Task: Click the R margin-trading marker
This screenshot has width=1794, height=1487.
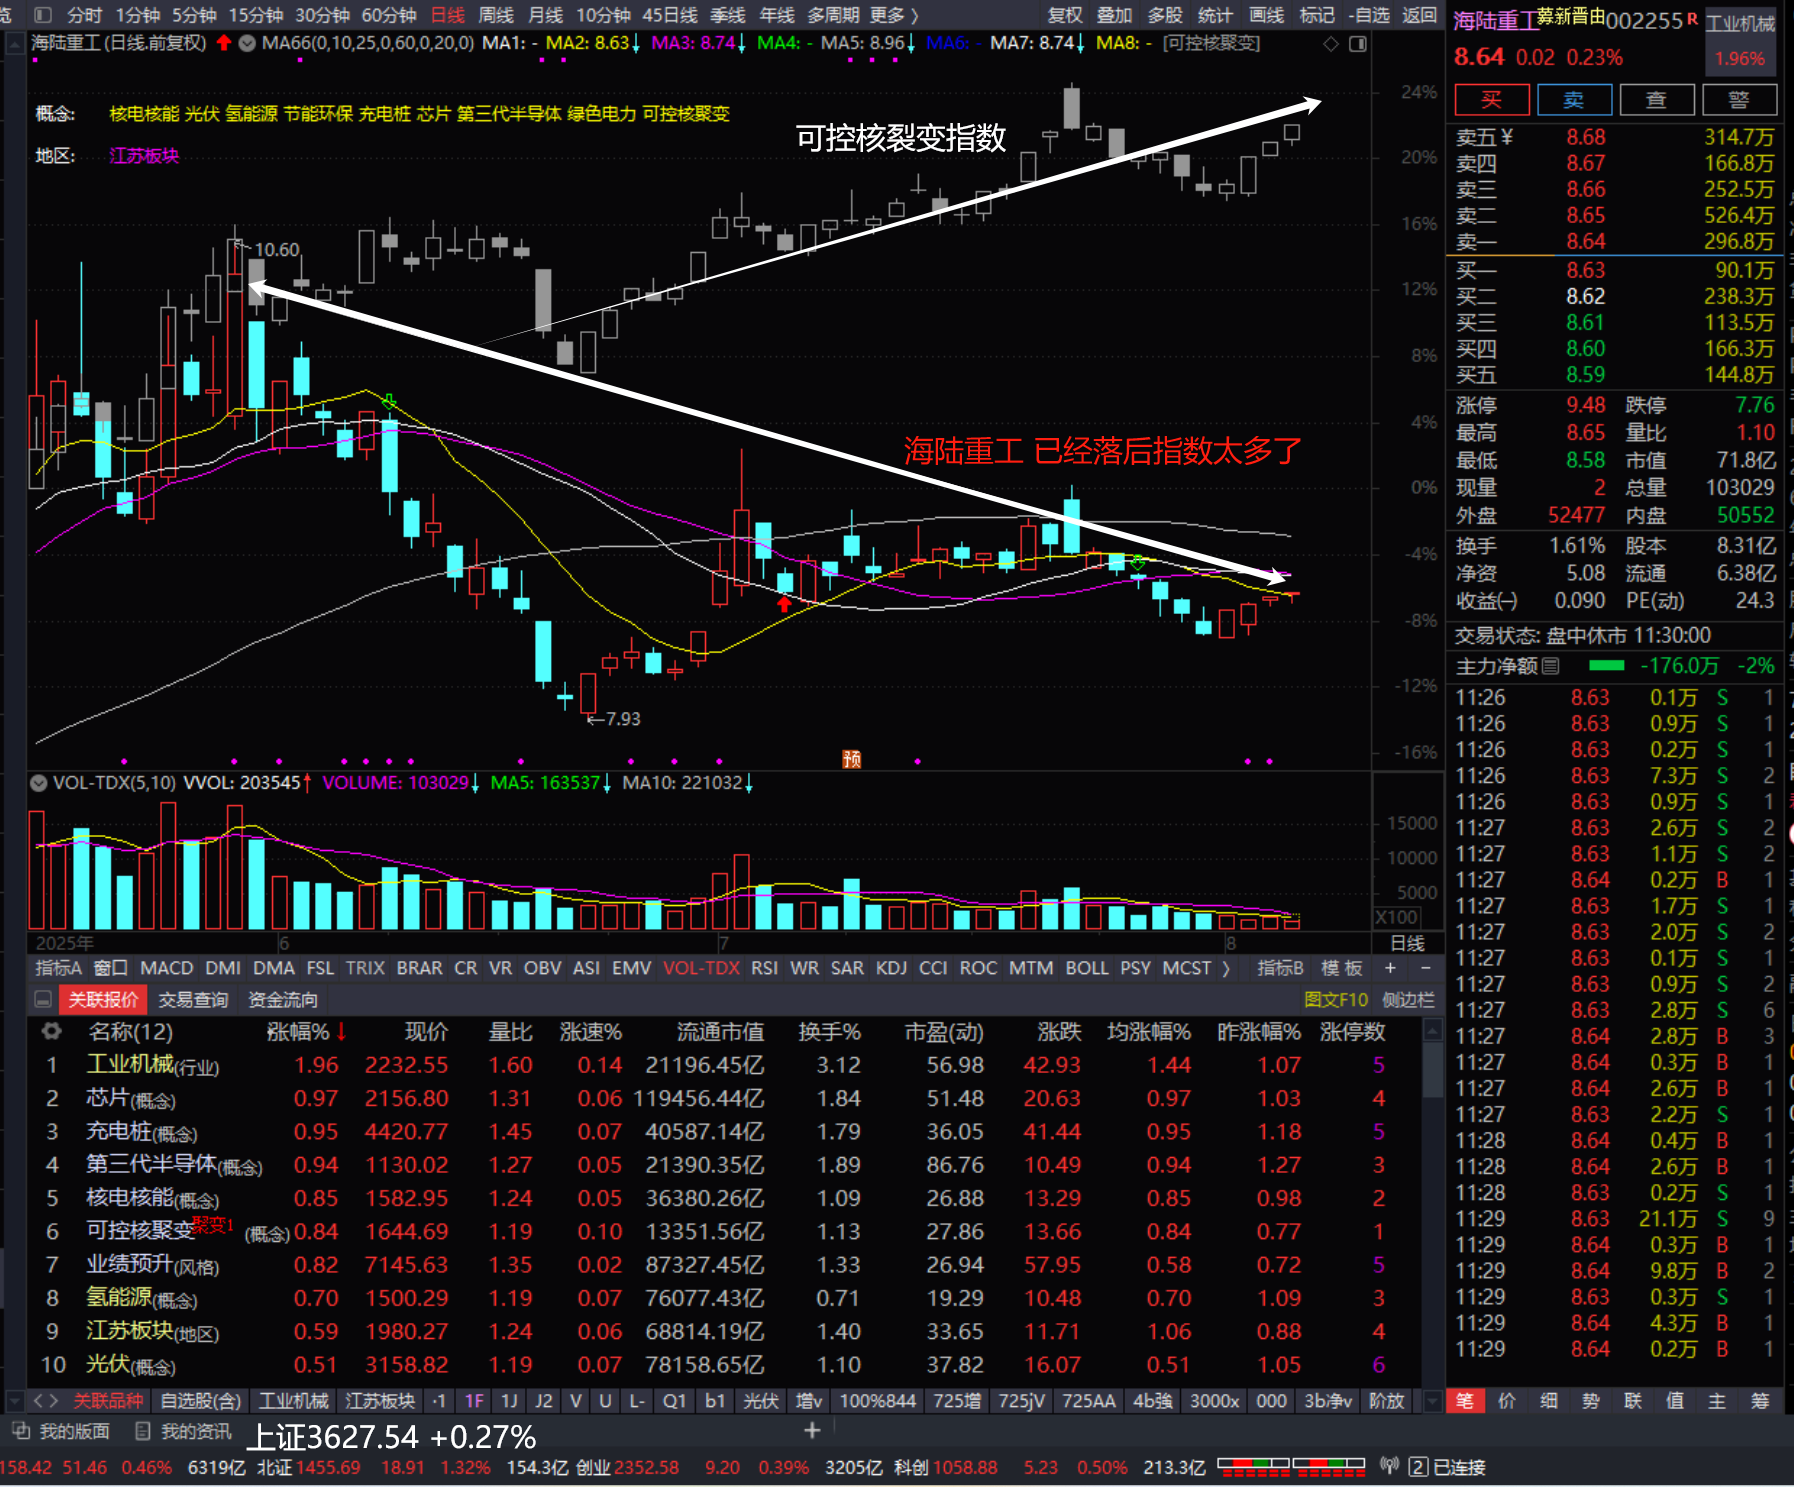Action: tap(1692, 18)
